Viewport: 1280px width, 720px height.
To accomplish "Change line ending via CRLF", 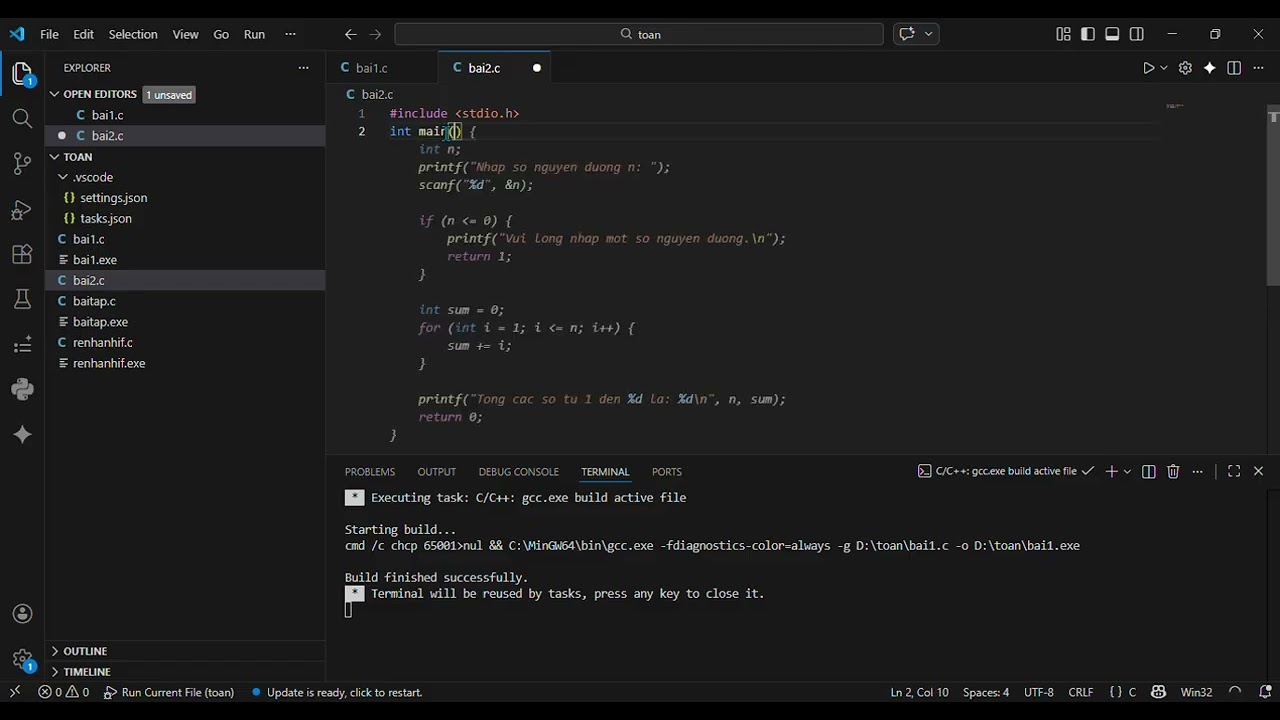I will [x=1080, y=692].
